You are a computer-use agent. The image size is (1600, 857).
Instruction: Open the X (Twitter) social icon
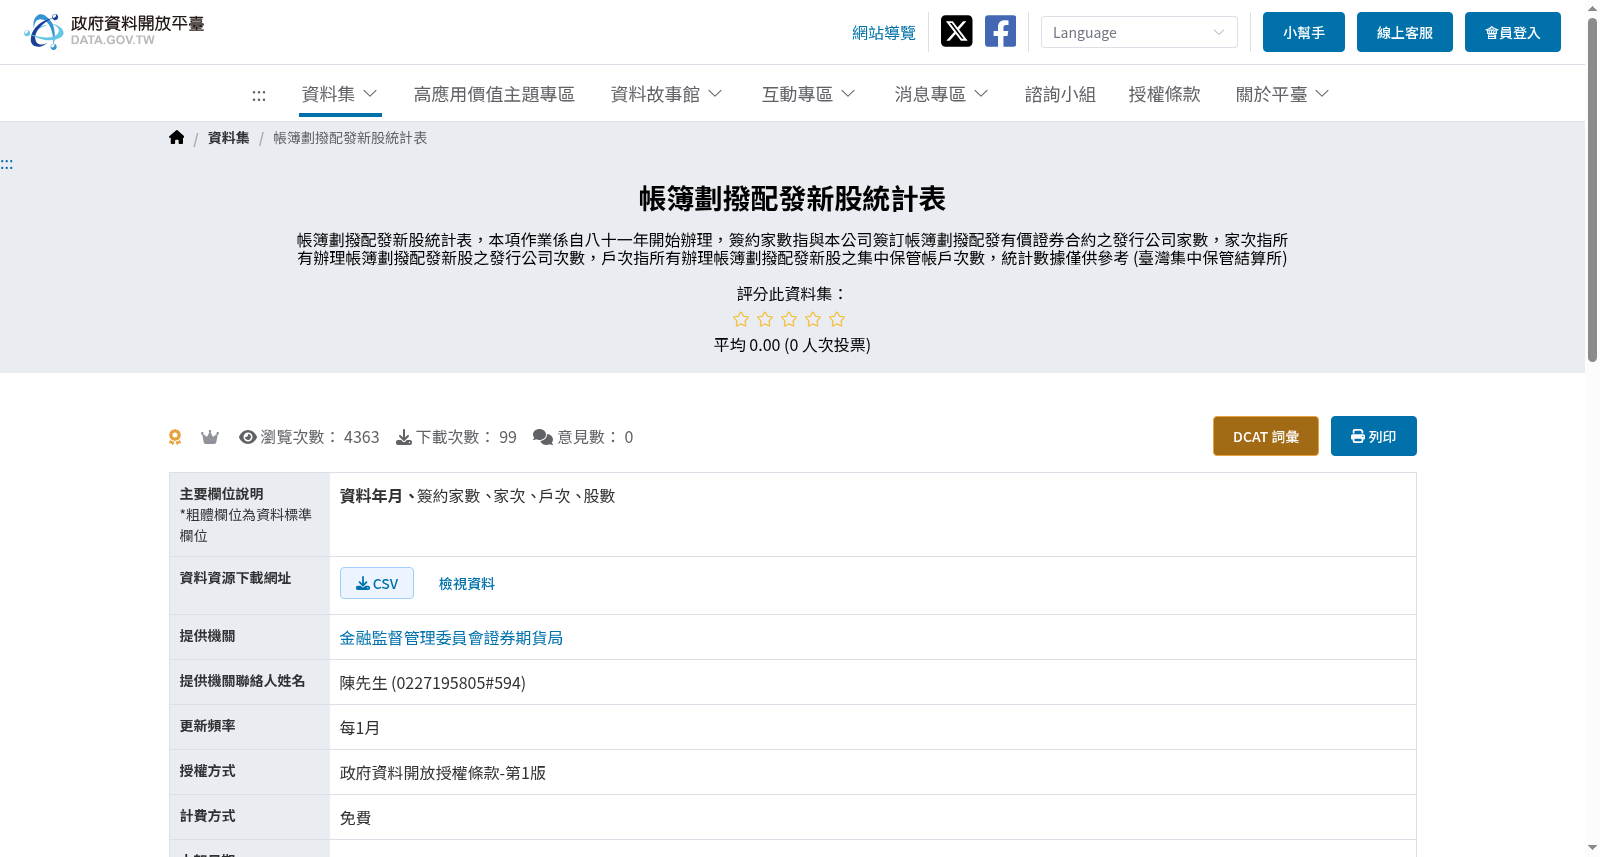point(956,31)
